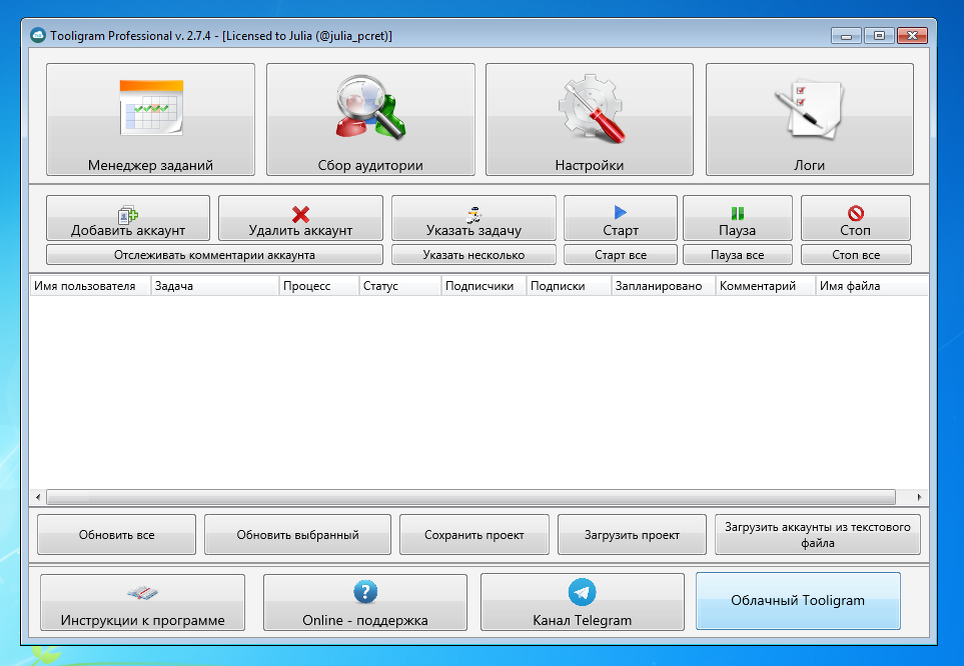Click the Пауза все button

(737, 255)
